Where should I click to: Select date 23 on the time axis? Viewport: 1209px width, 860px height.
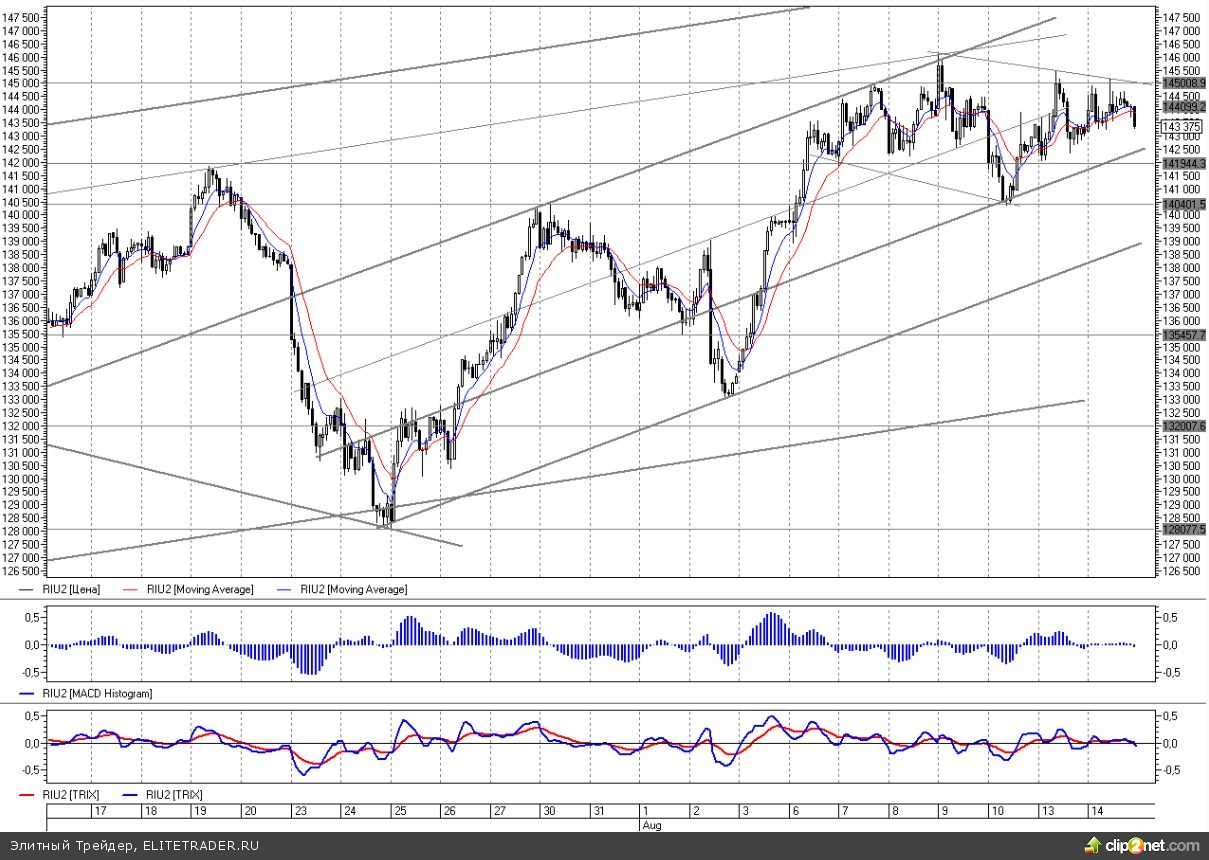(300, 811)
